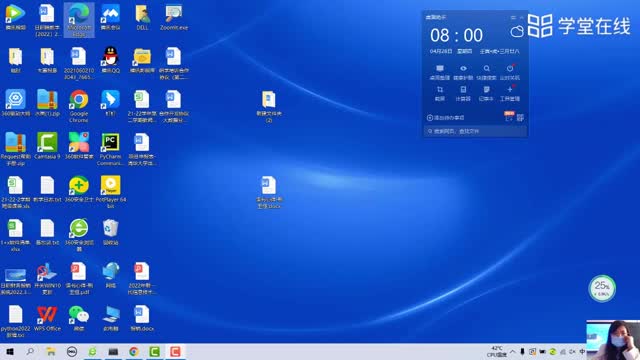
Task: Select the WeChat desktop shortcut
Action: point(79,318)
